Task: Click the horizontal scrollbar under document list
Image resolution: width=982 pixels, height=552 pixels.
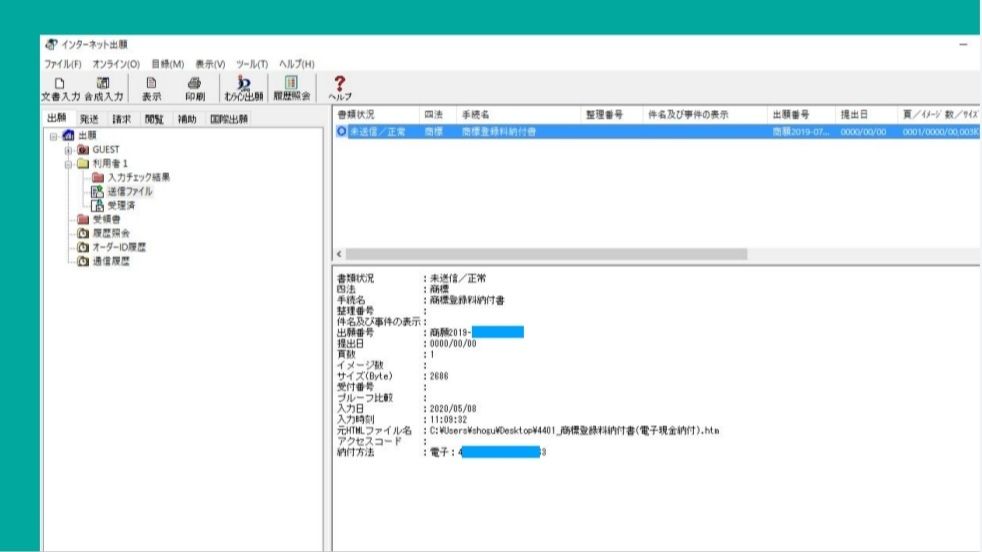Action: coord(545,254)
